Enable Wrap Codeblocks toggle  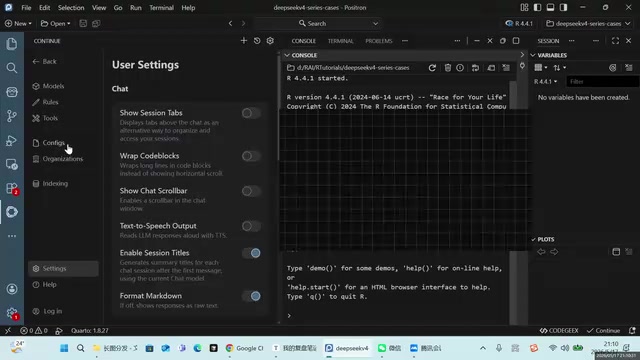coord(251,156)
